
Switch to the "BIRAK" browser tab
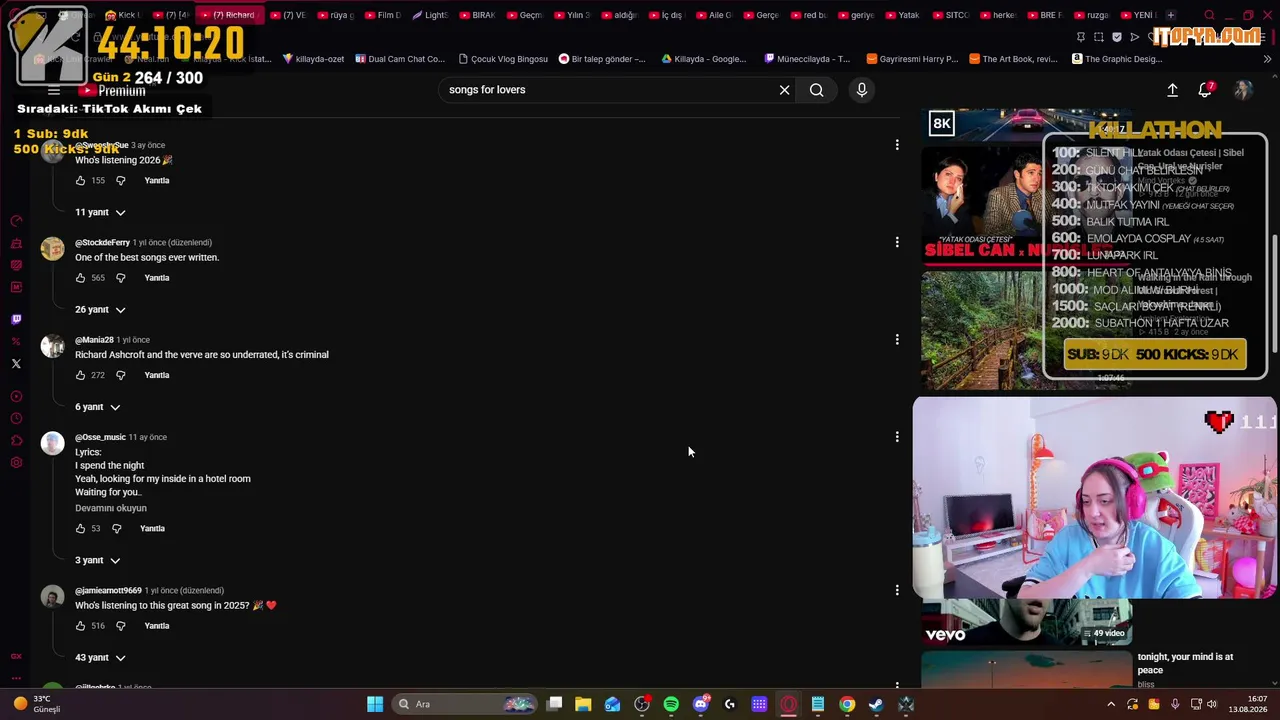tap(476, 15)
